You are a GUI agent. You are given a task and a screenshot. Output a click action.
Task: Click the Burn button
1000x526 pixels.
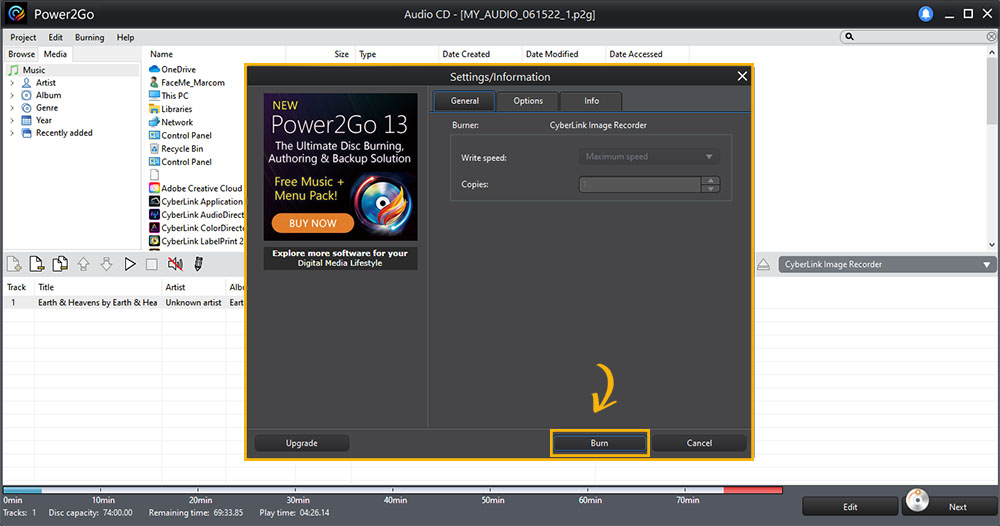599,443
